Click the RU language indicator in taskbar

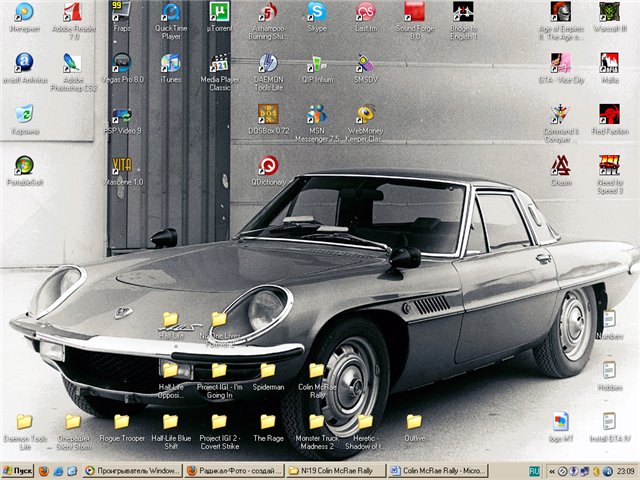(x=533, y=470)
